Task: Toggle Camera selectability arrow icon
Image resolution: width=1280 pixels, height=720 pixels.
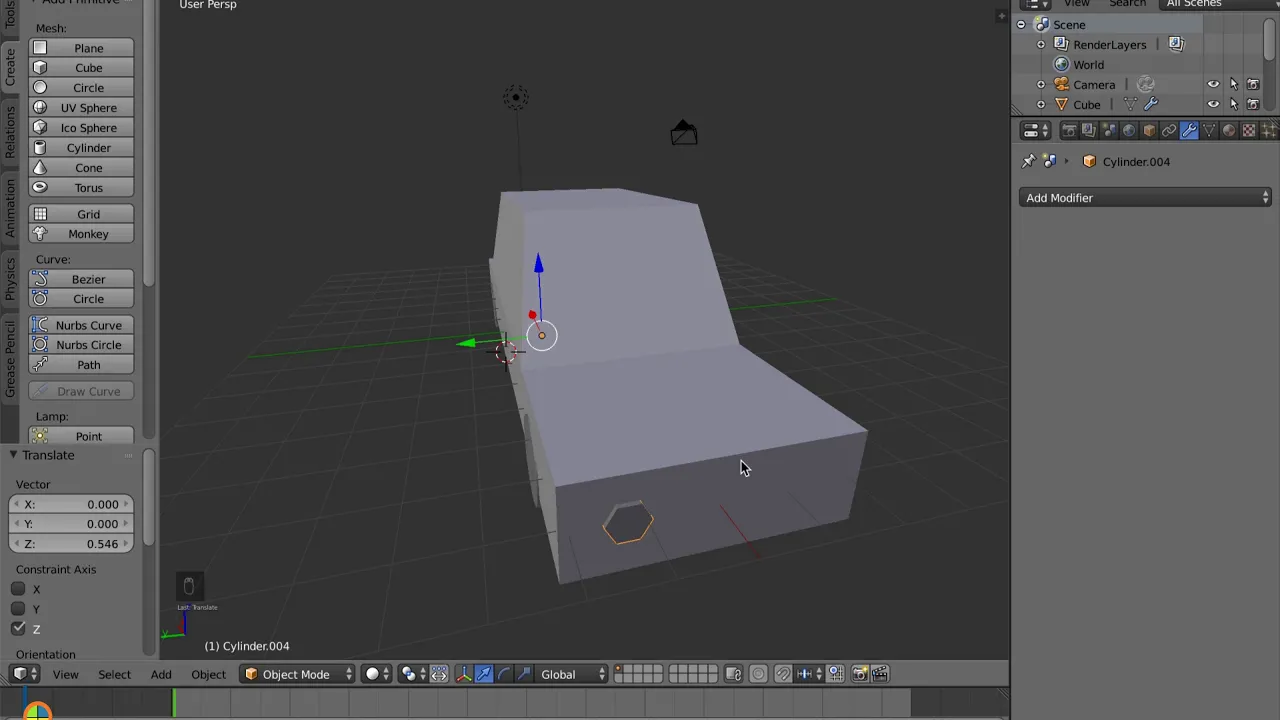Action: click(1233, 85)
